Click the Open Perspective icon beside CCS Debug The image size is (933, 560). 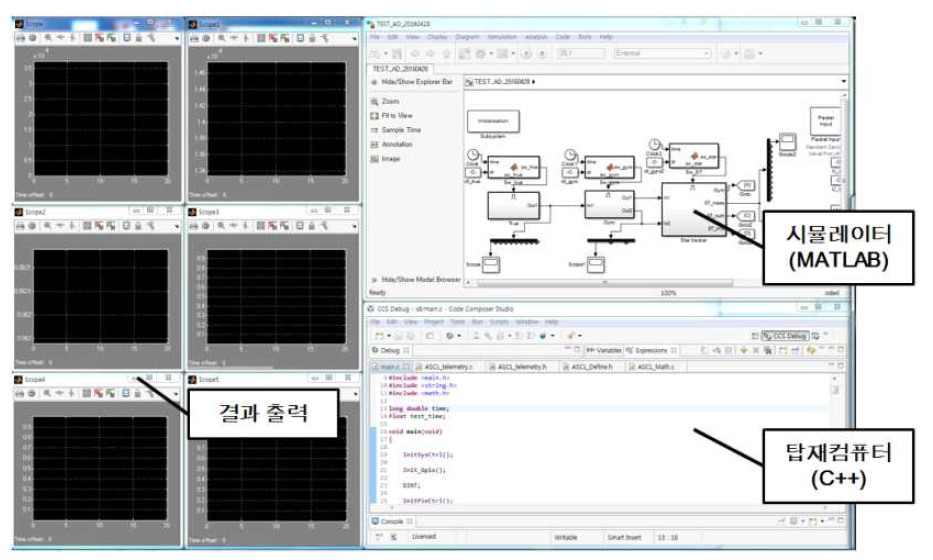click(x=755, y=336)
